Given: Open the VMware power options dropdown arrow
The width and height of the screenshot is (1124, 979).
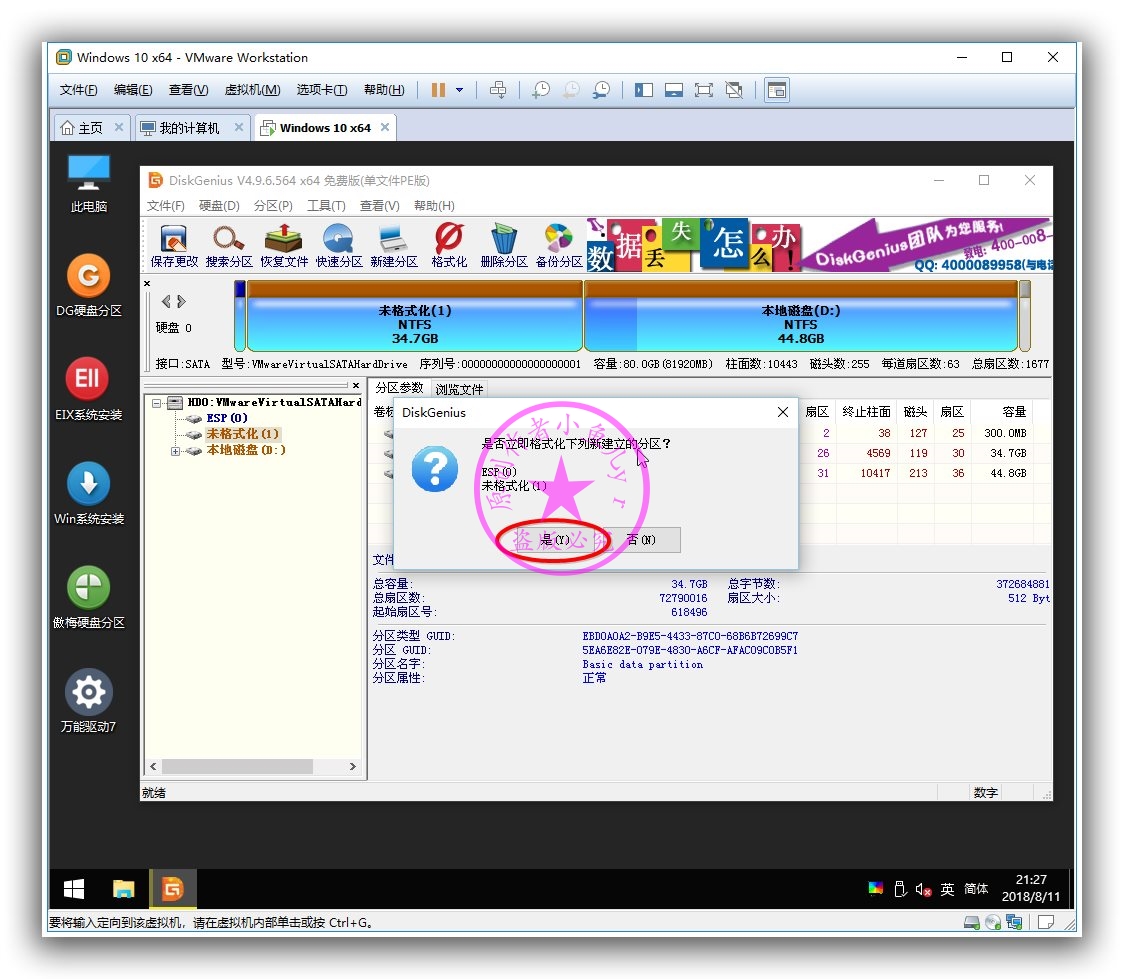Looking at the screenshot, I should 459,90.
